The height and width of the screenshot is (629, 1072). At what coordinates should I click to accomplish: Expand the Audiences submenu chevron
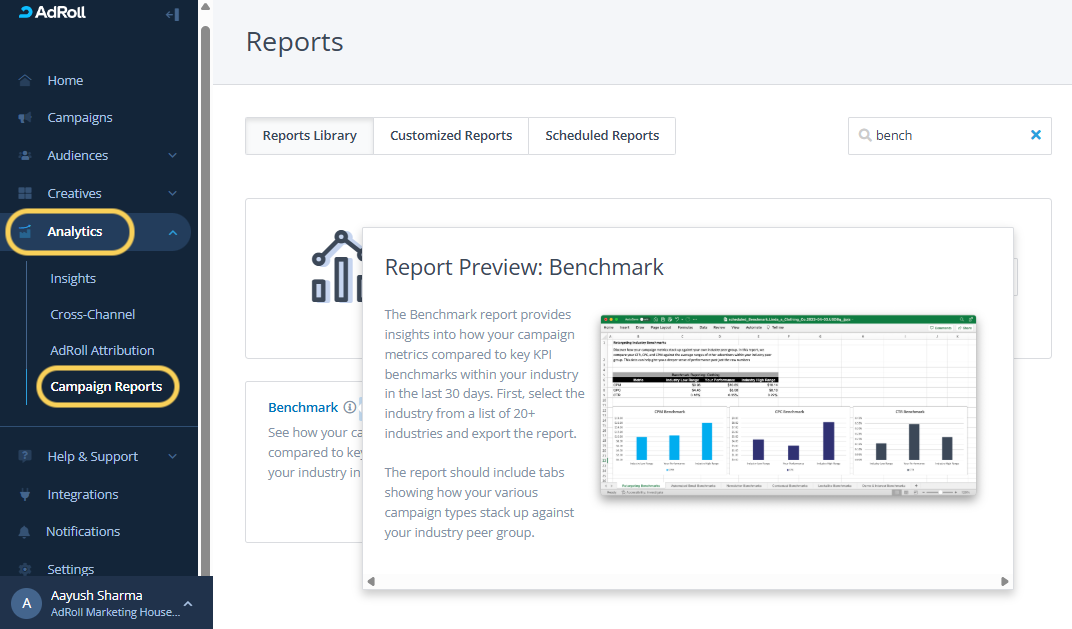point(172,156)
